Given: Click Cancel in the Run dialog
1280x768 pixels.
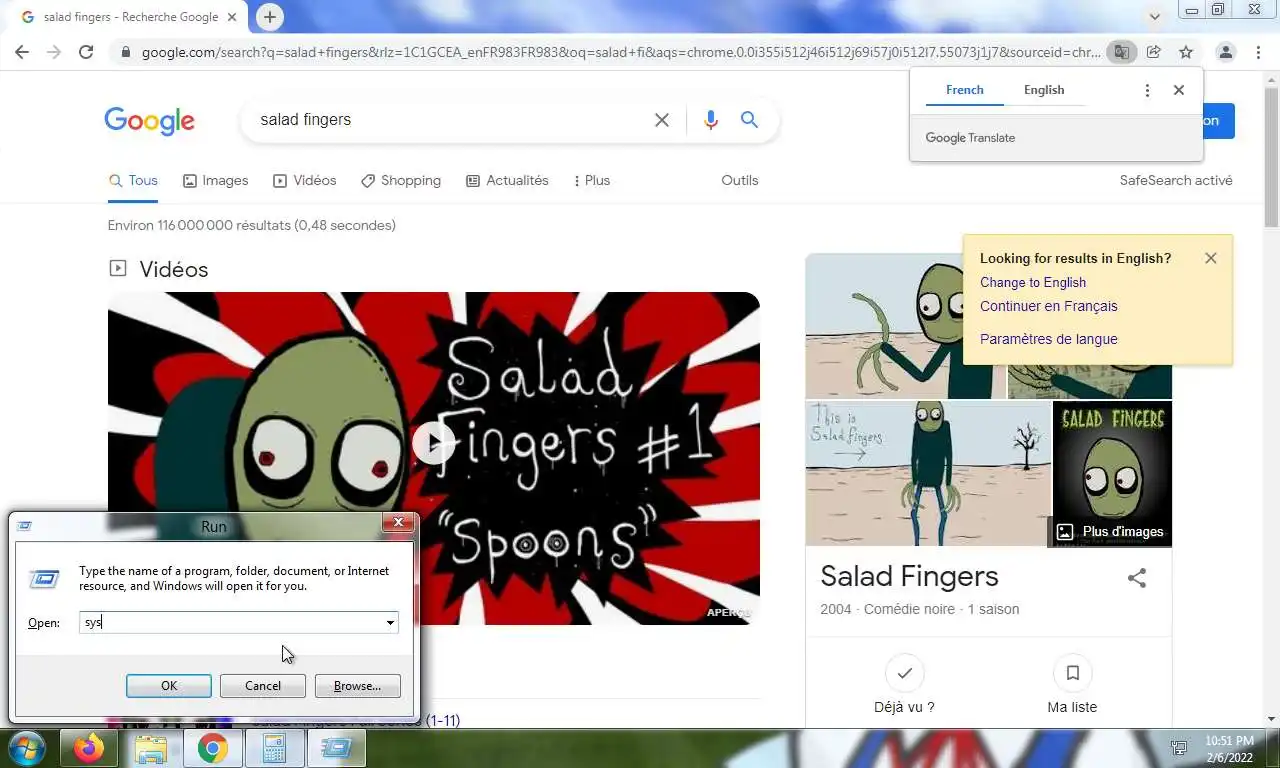Looking at the screenshot, I should coord(263,686).
